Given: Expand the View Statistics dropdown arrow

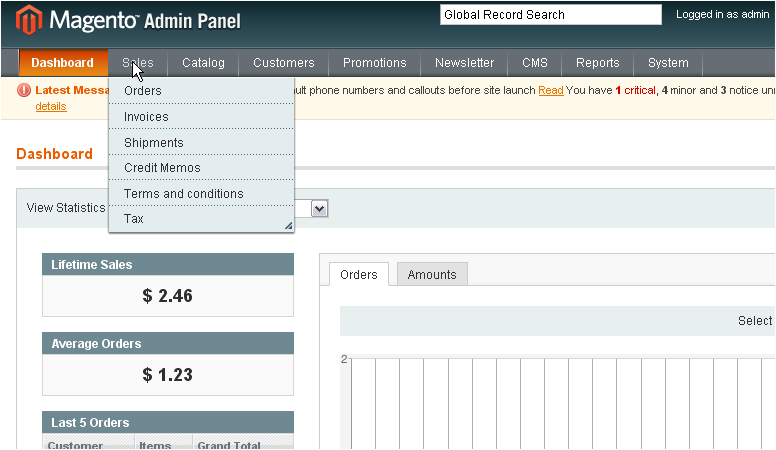Looking at the screenshot, I should click(320, 208).
